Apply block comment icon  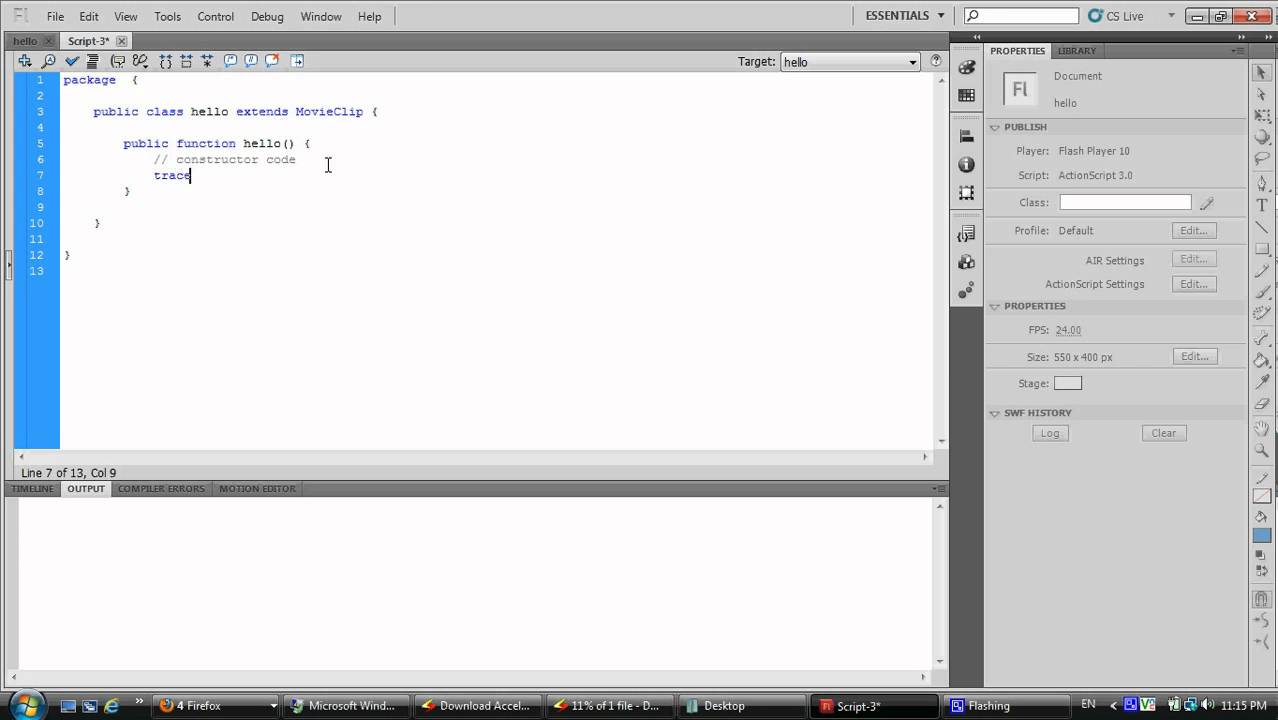point(230,61)
